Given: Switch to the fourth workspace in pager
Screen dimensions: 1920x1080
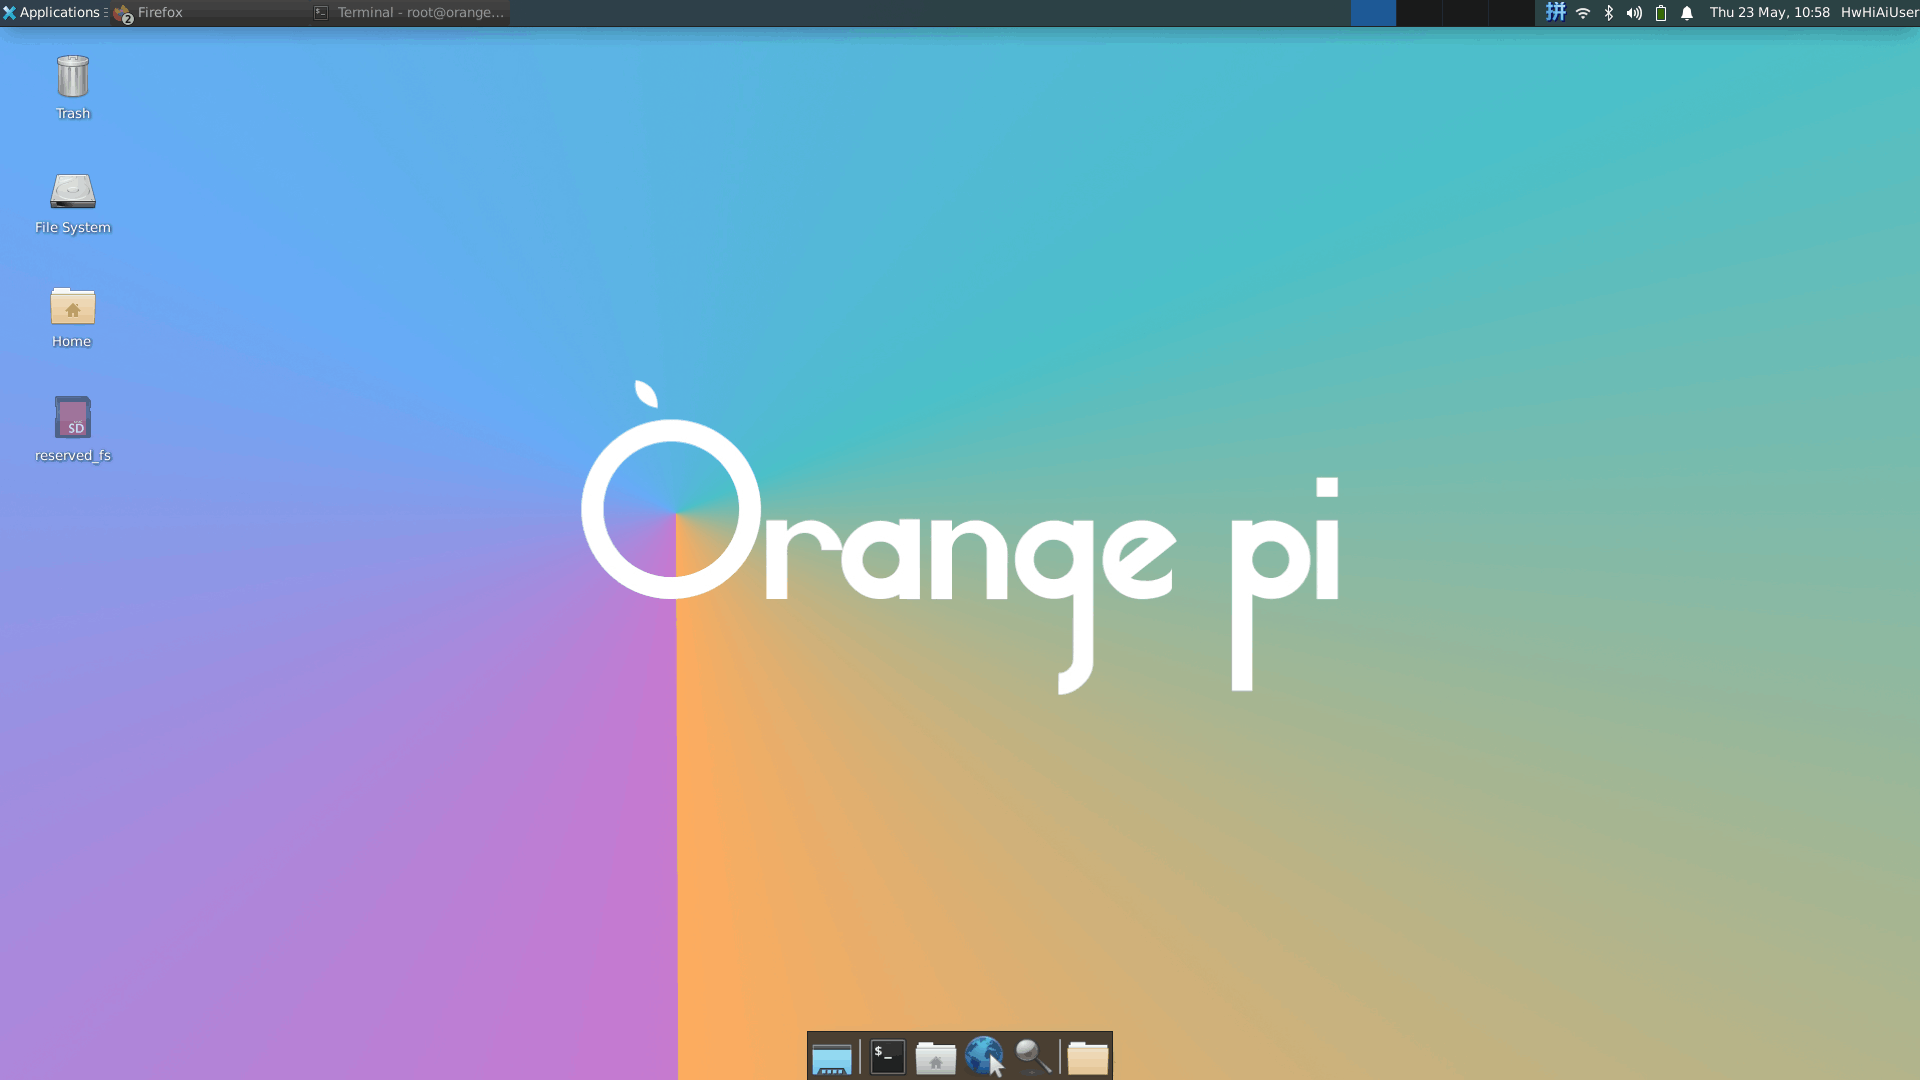Looking at the screenshot, I should coord(1511,13).
